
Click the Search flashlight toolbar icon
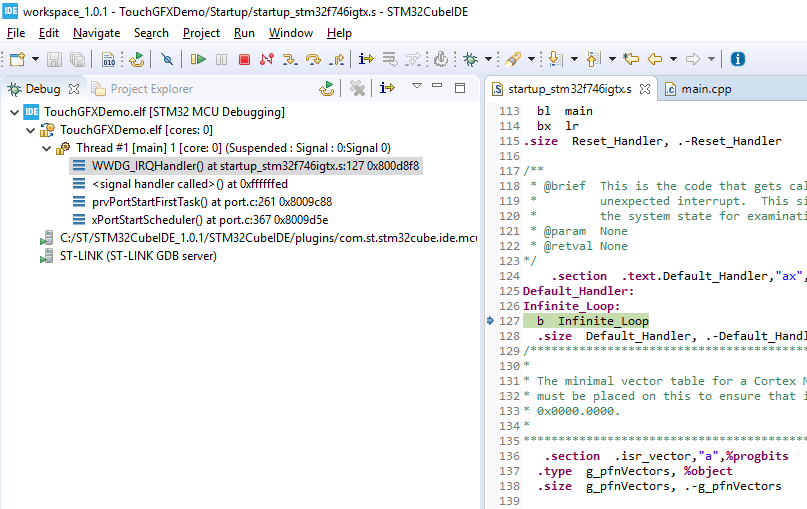point(513,59)
